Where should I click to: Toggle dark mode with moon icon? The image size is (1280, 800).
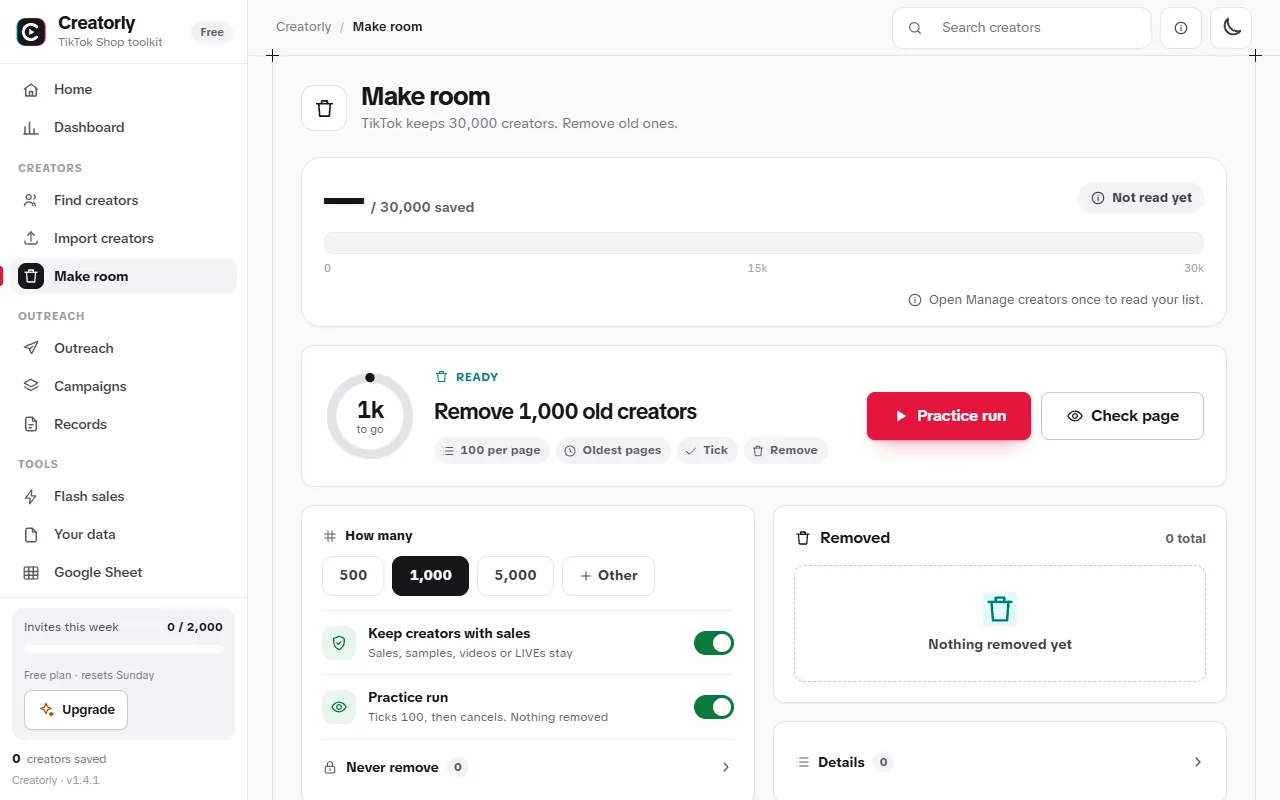(x=1231, y=28)
